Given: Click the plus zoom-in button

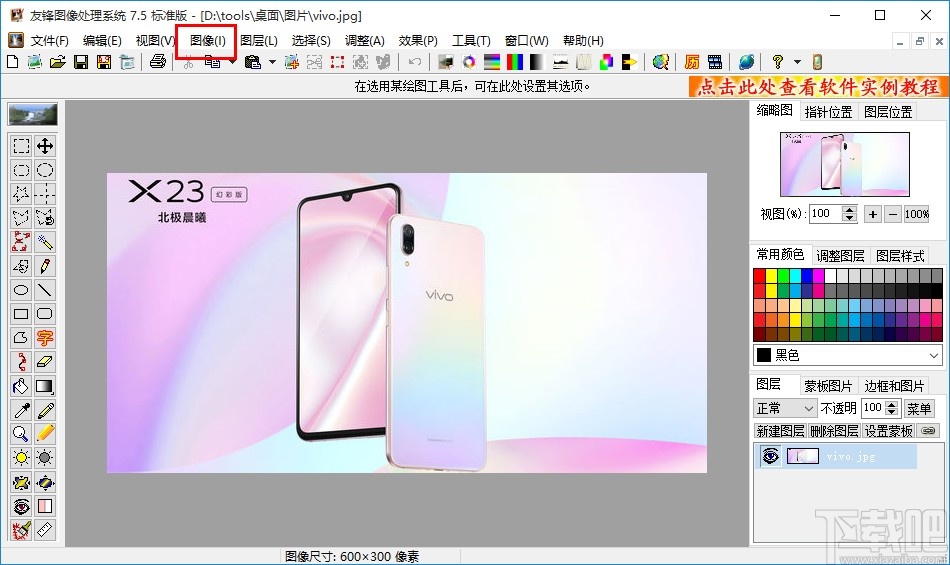Looking at the screenshot, I should (x=872, y=214).
